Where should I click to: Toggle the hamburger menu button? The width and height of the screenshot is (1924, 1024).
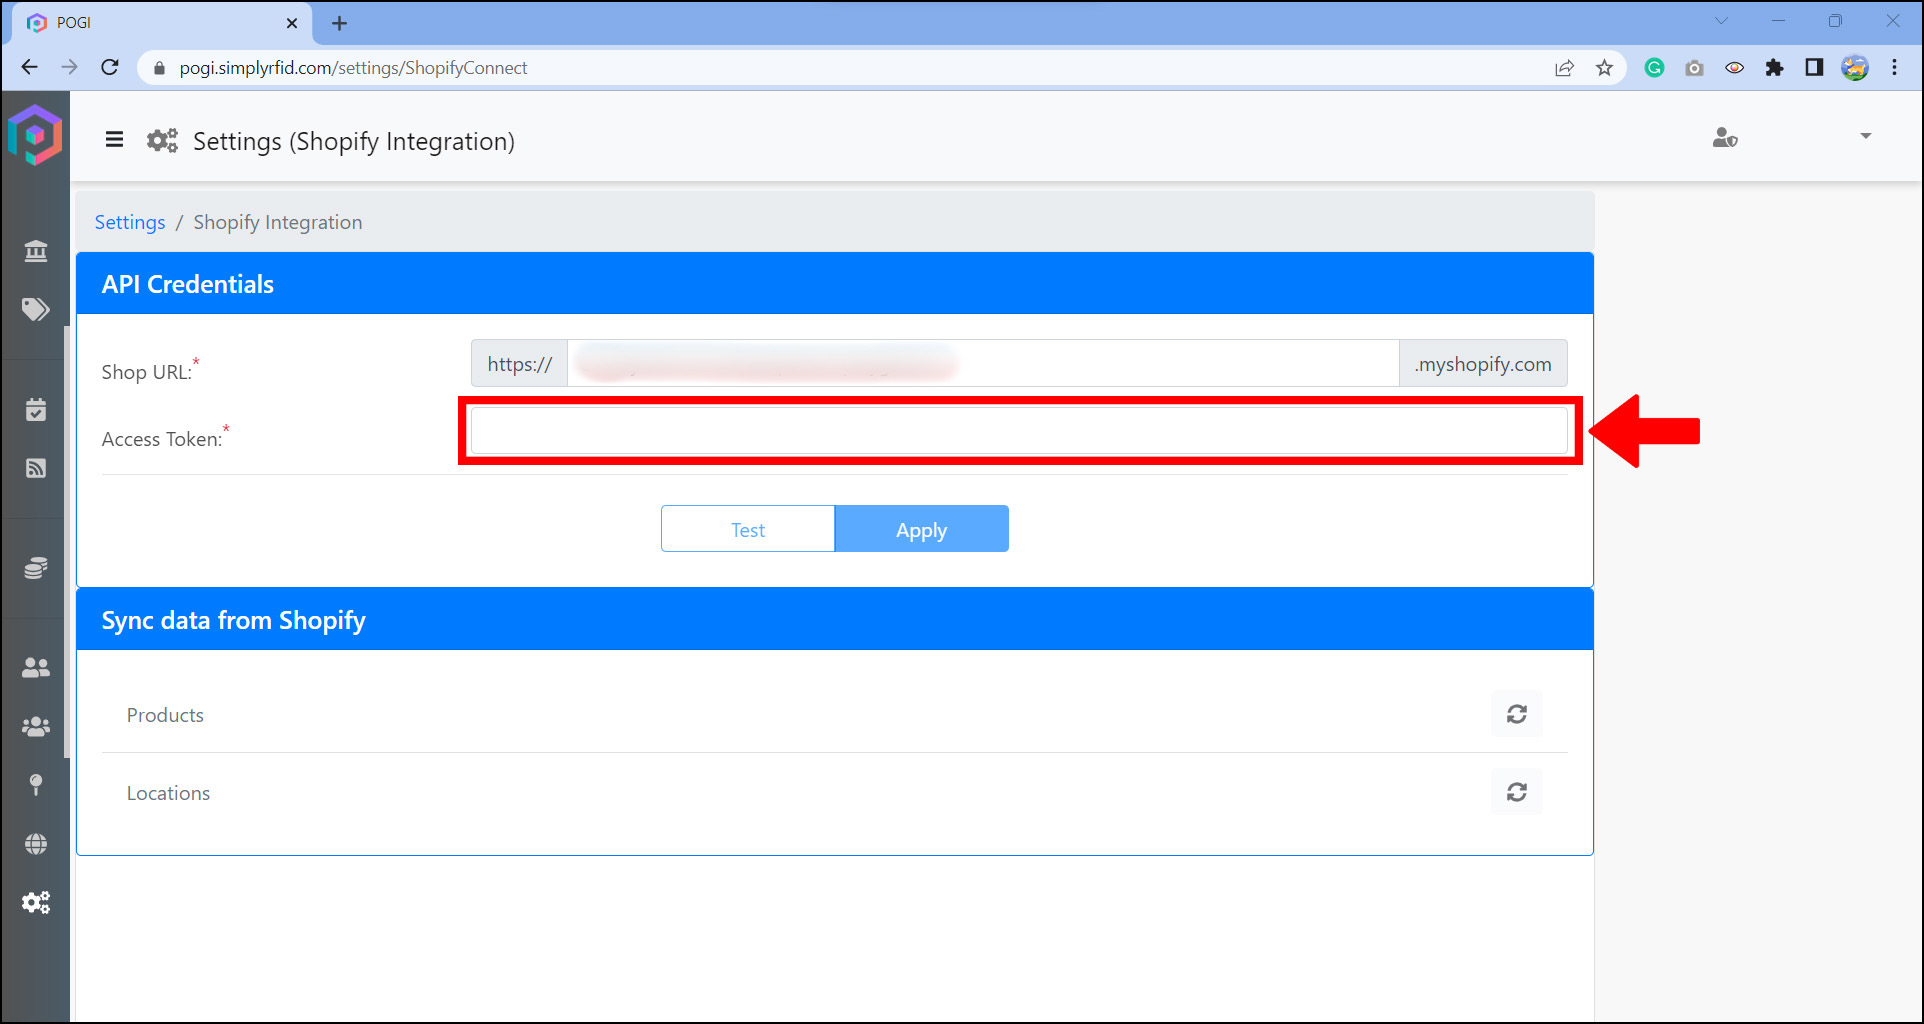[114, 140]
